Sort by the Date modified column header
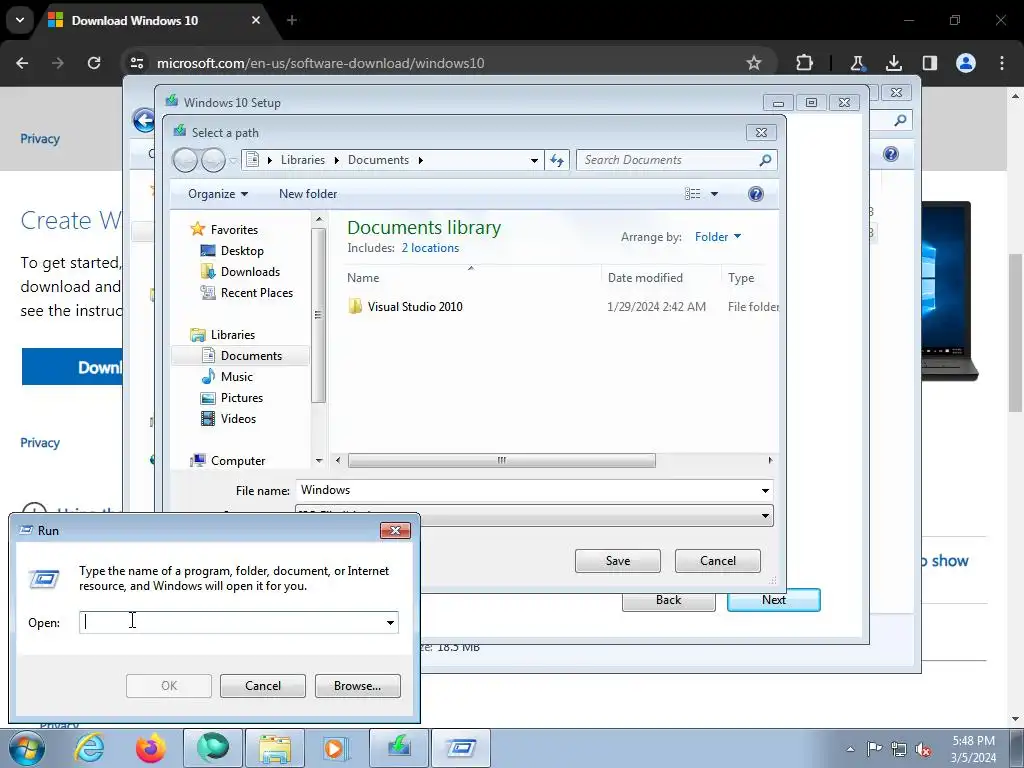The width and height of the screenshot is (1024, 768). [645, 278]
